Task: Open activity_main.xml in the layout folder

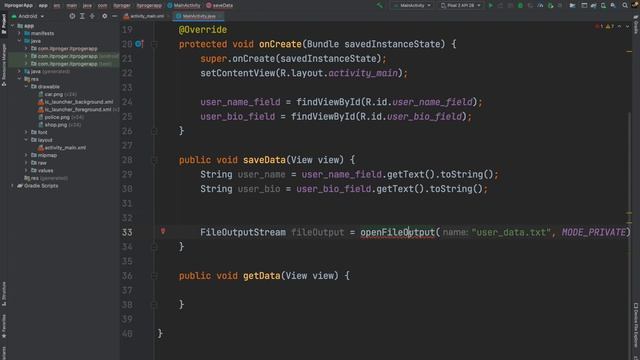Action: tap(62, 148)
